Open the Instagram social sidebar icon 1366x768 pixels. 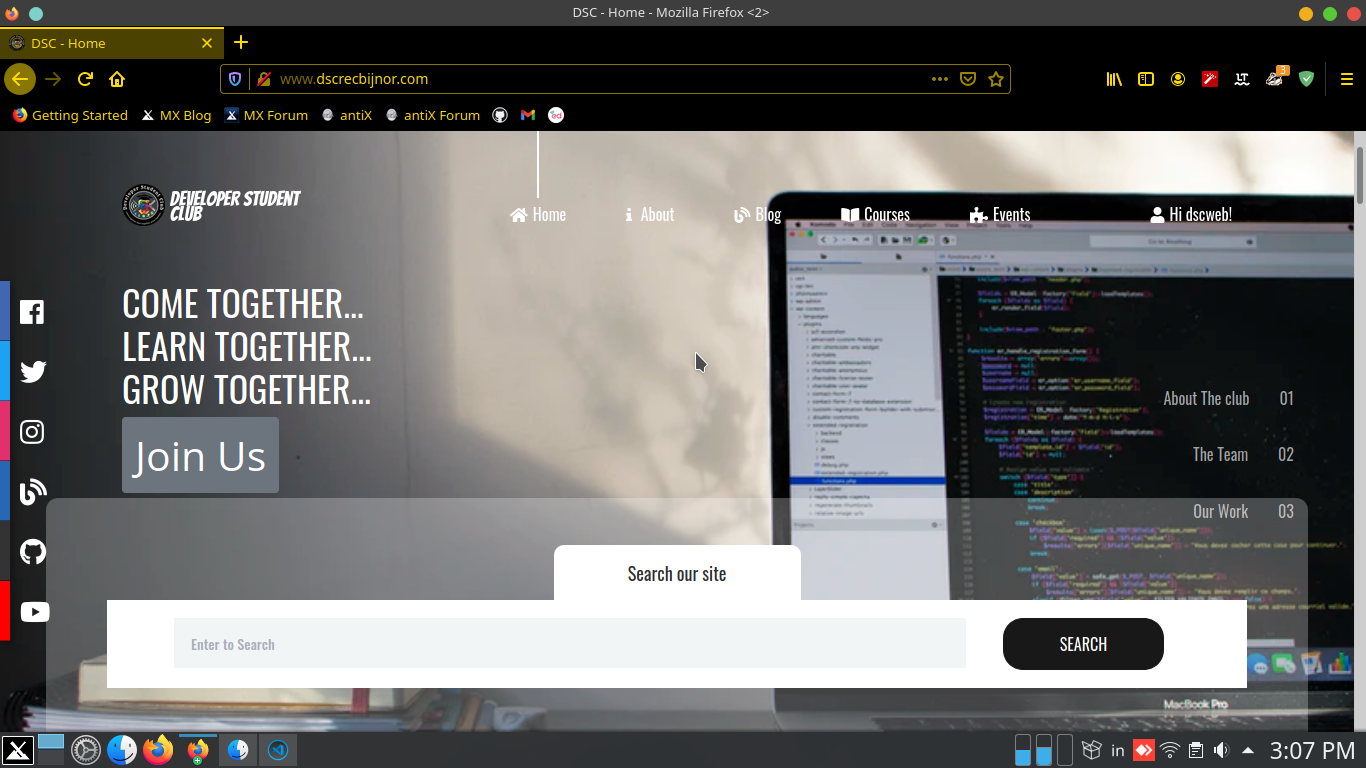(x=32, y=431)
